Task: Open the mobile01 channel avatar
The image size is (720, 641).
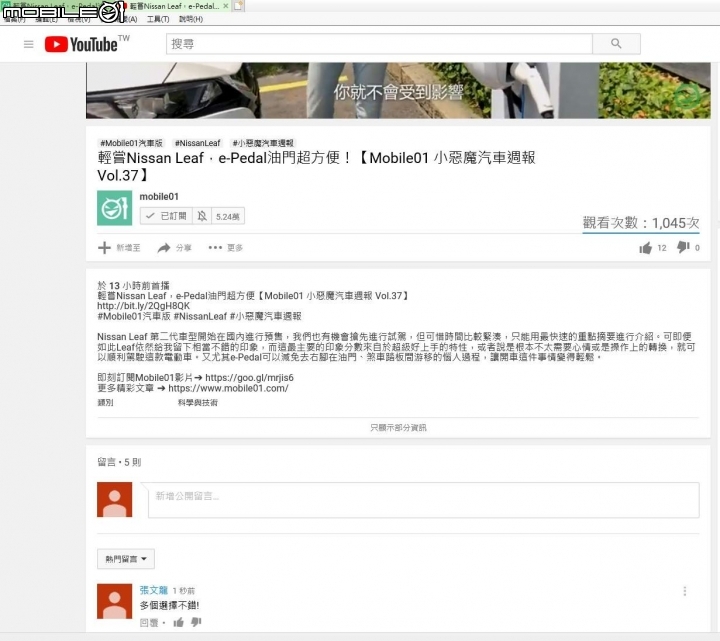Action: [114, 208]
